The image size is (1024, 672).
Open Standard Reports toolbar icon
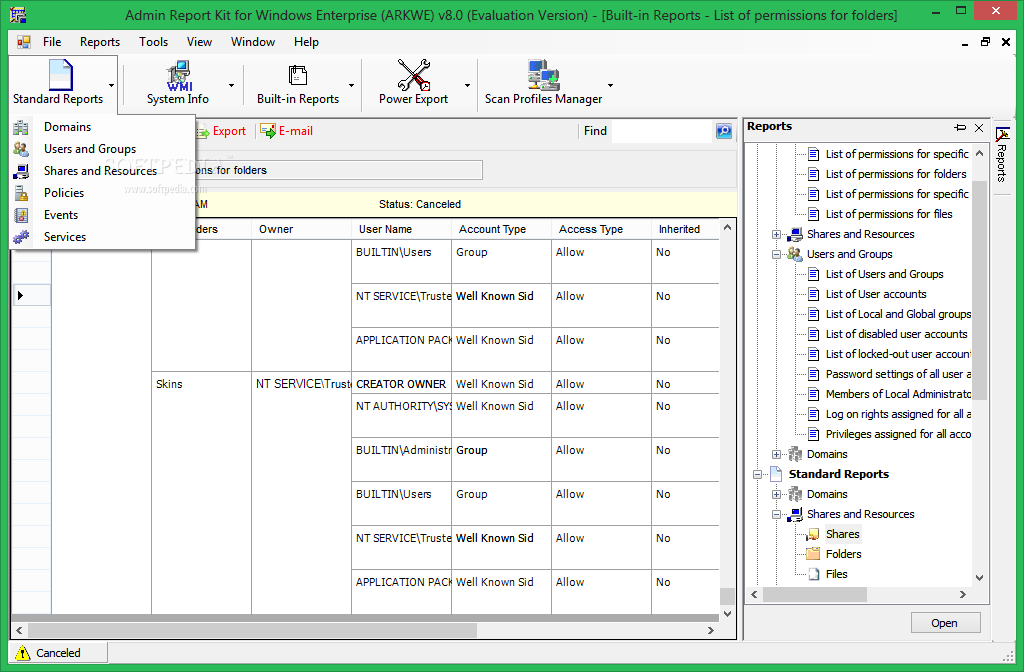pos(60,74)
